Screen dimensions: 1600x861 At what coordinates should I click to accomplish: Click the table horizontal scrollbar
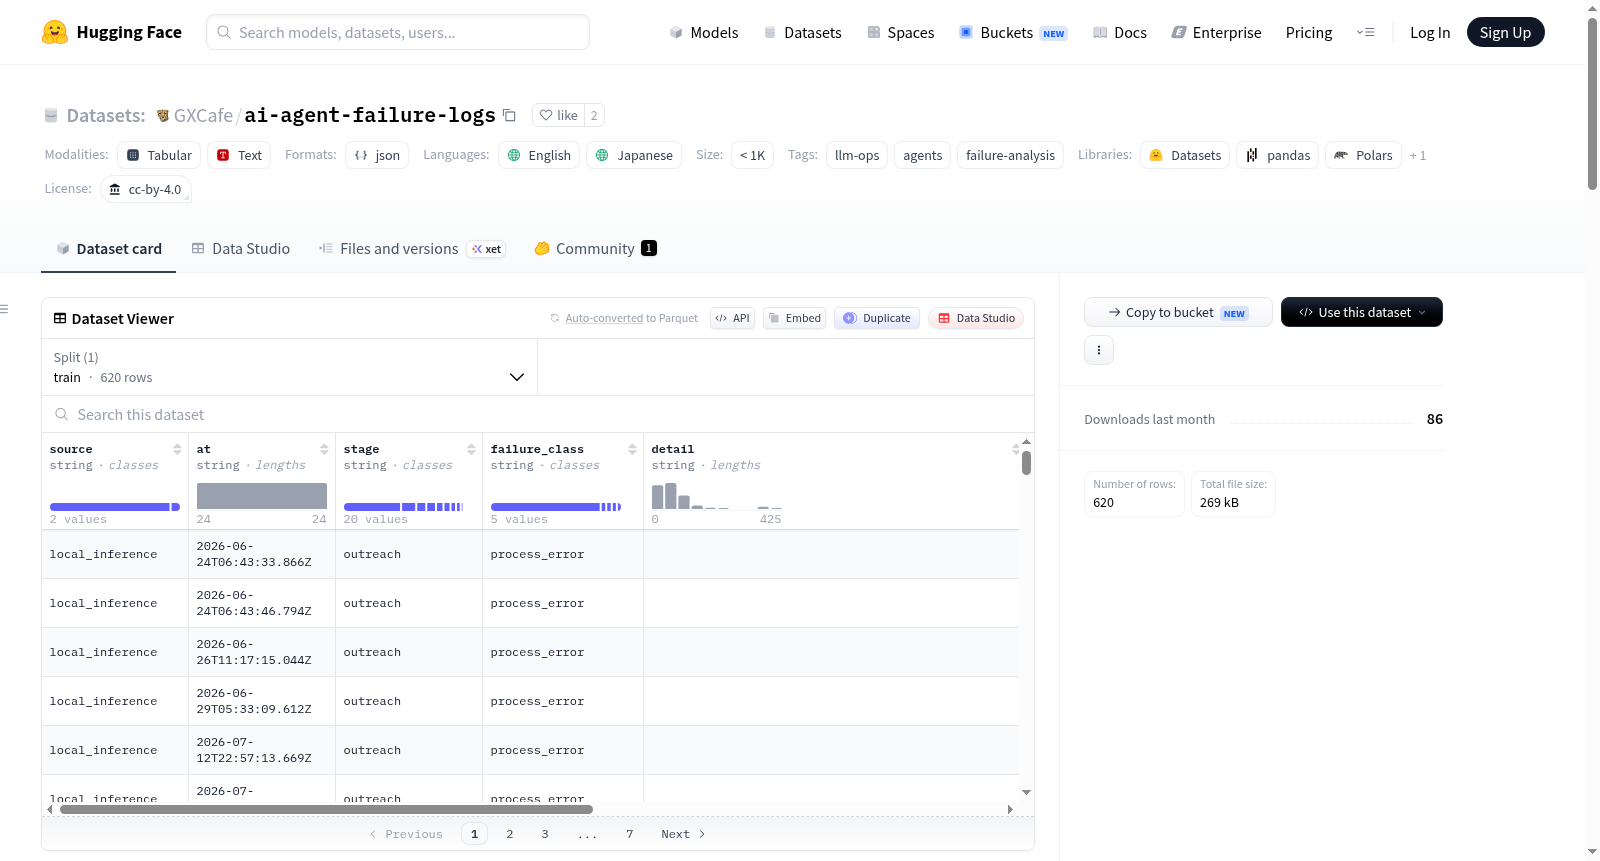coord(327,809)
